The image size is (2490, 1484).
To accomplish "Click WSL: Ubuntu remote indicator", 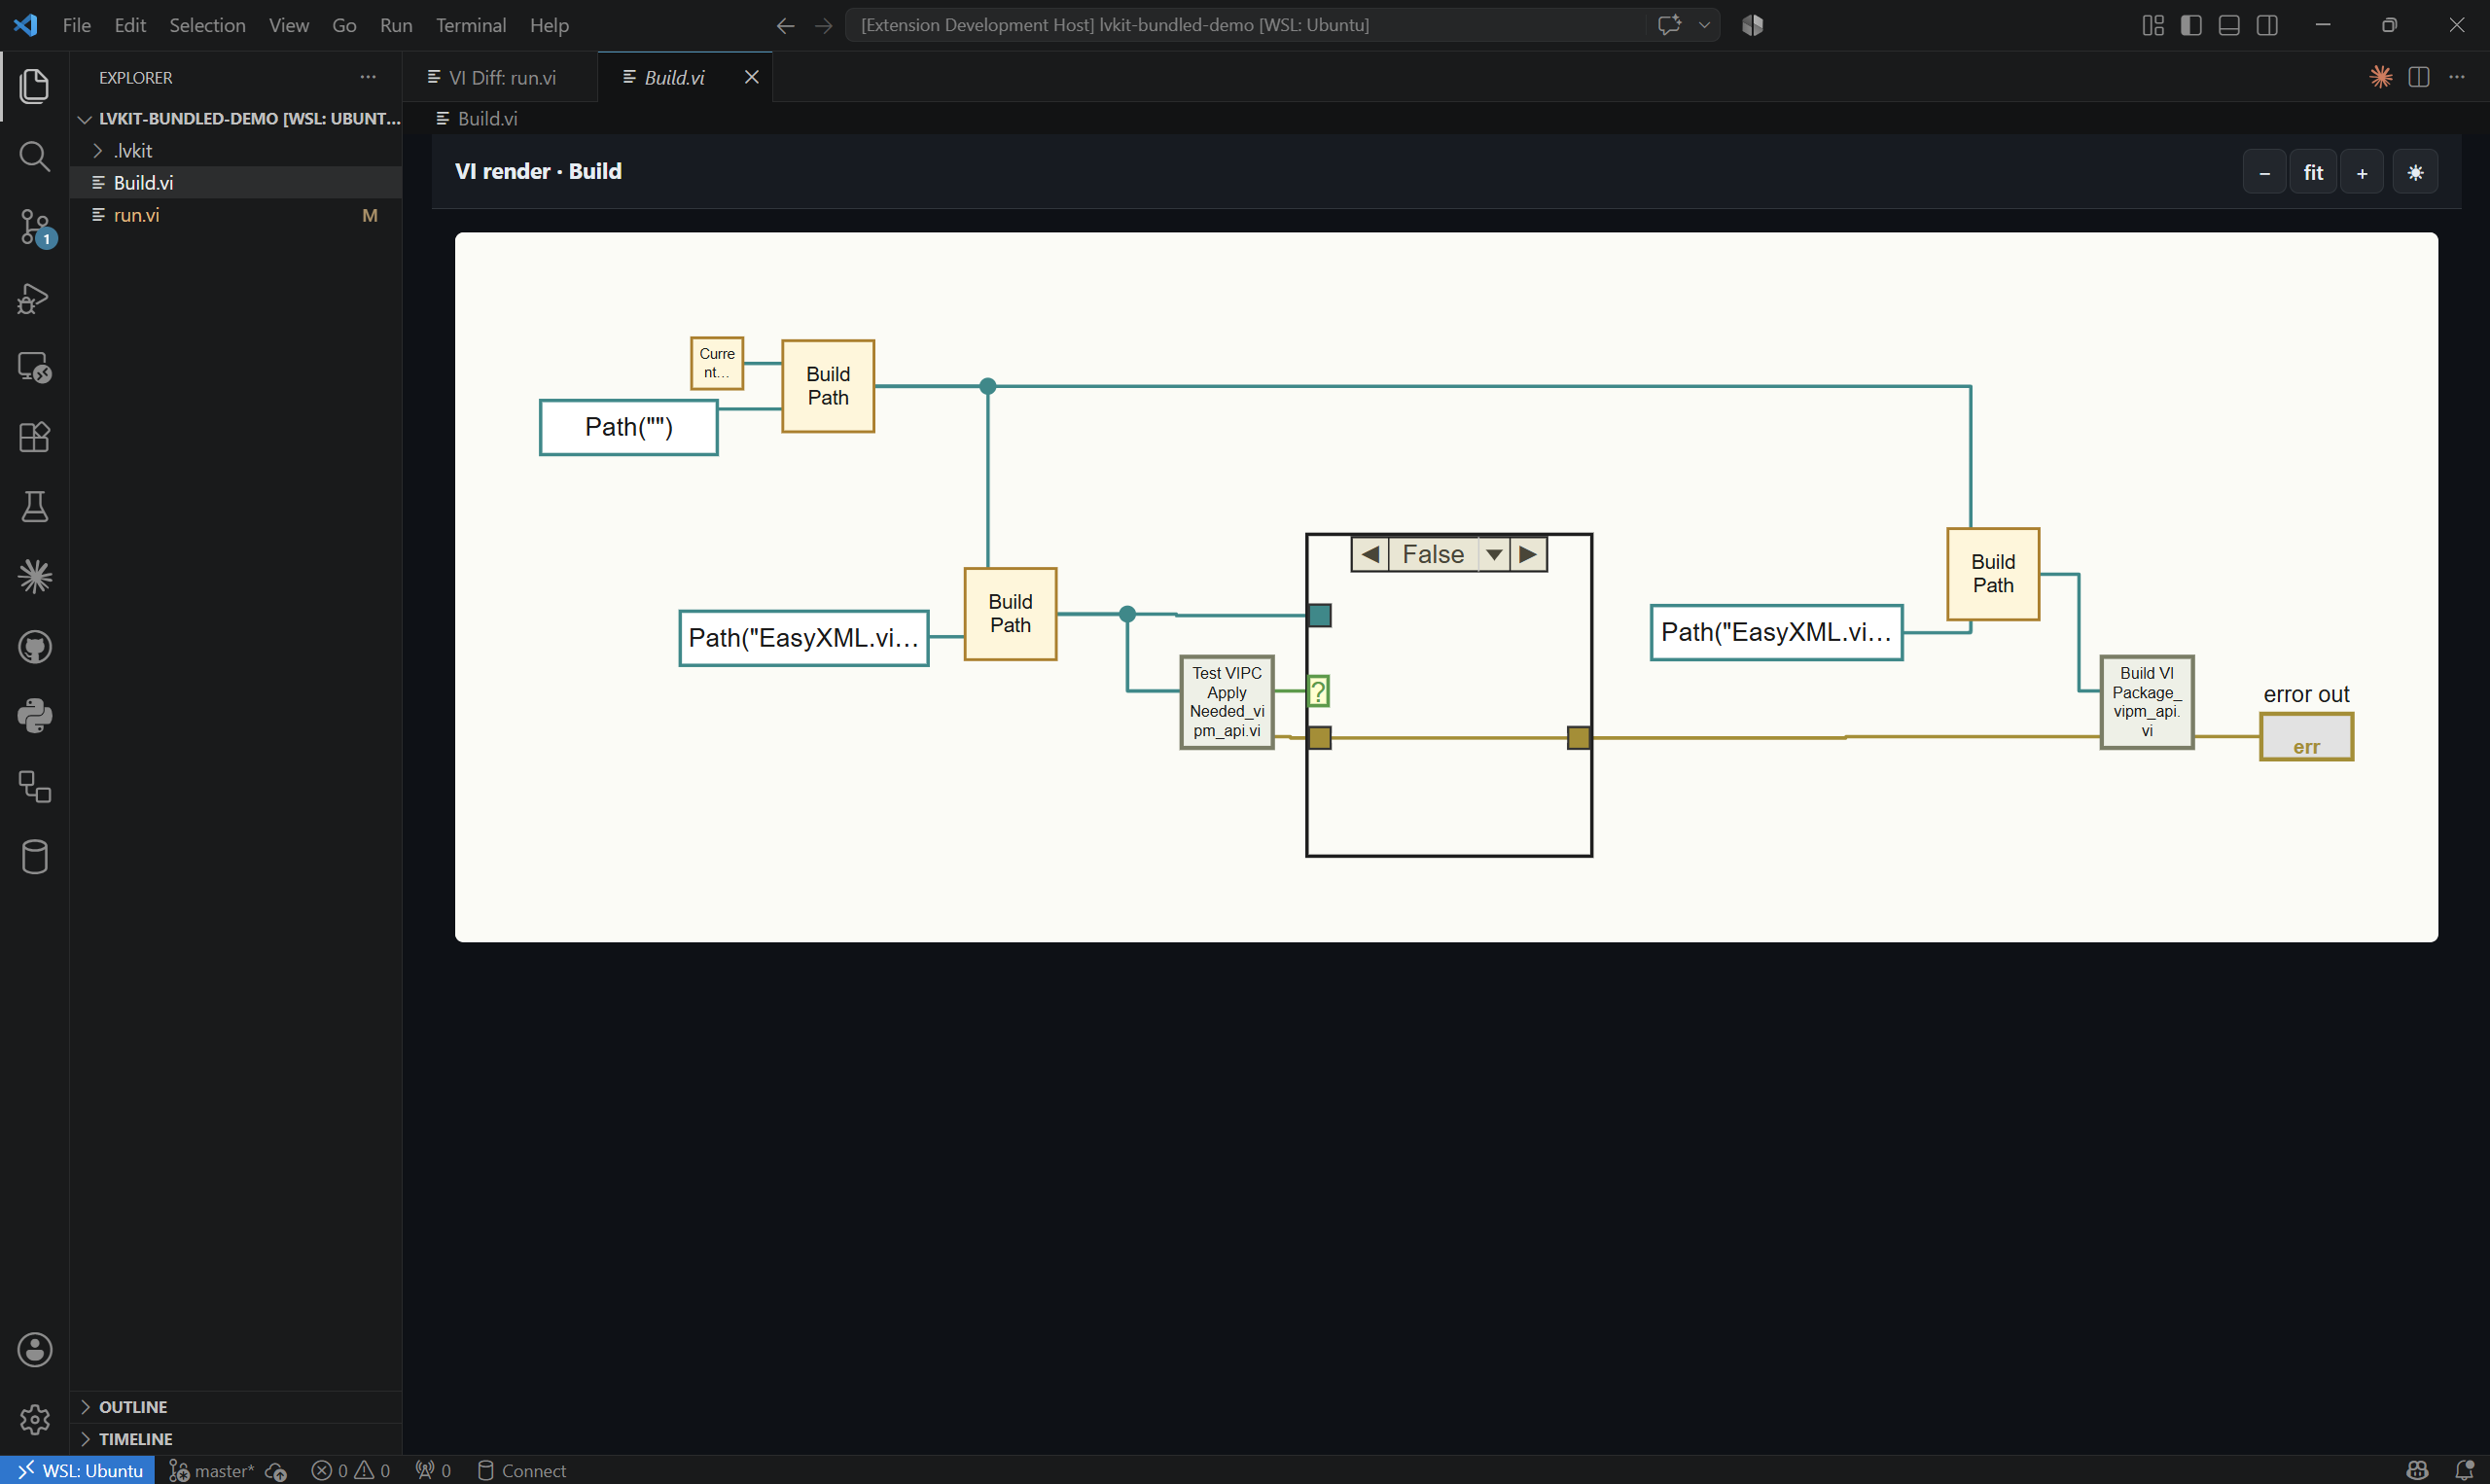I will 78,1470.
